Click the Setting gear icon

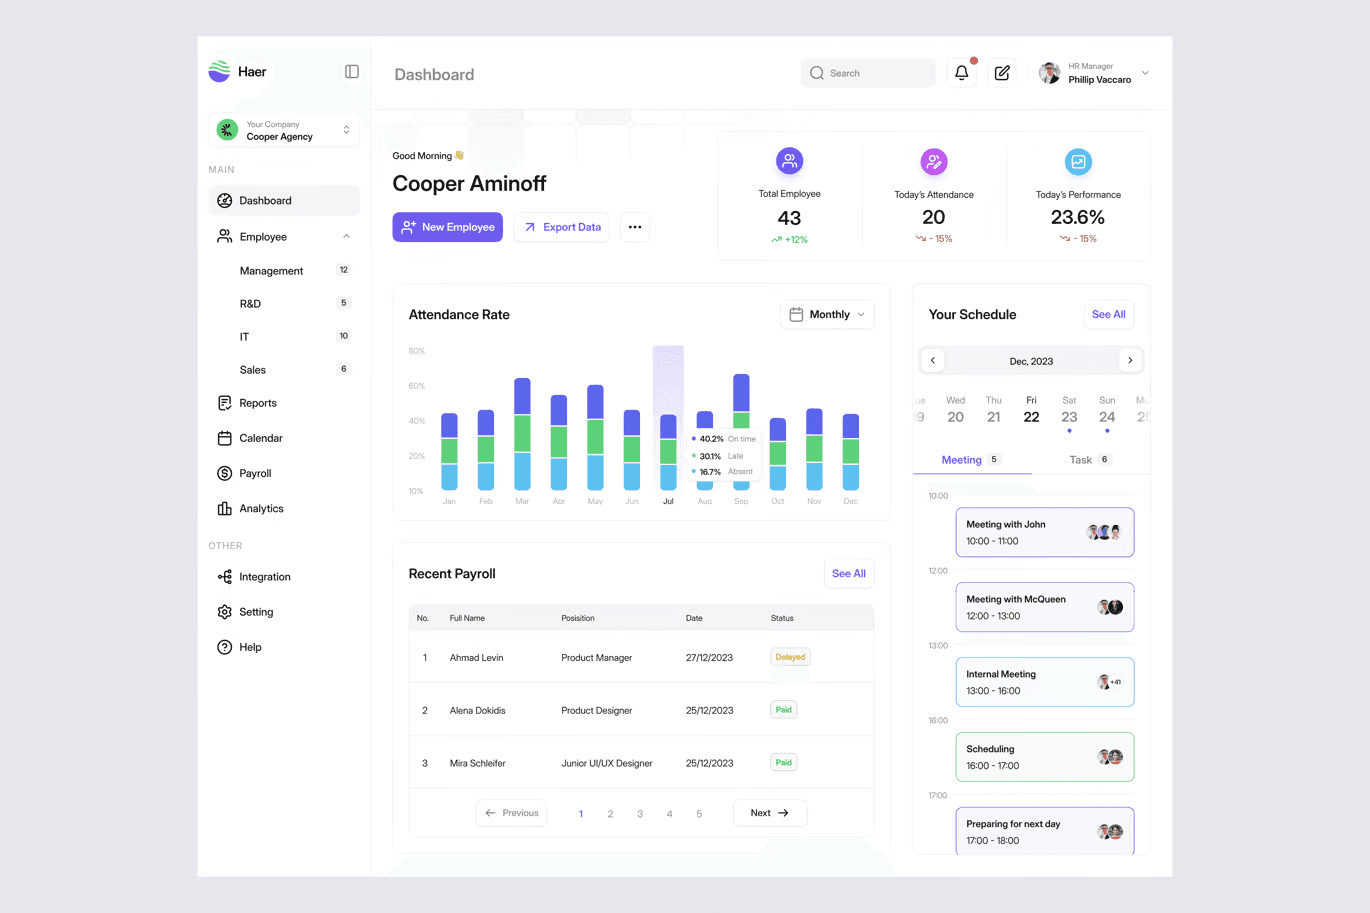click(x=225, y=612)
